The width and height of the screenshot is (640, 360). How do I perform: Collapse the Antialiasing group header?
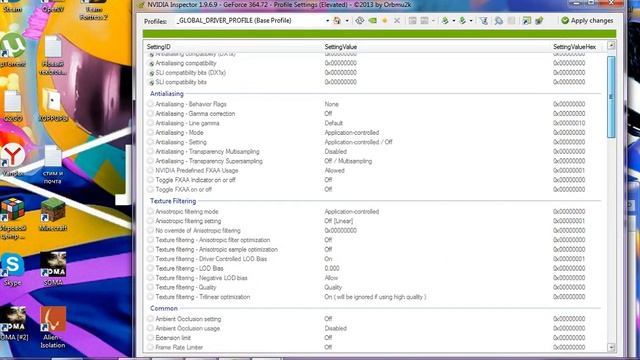(167, 93)
